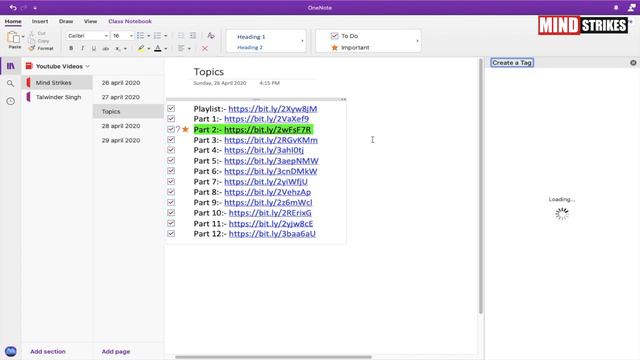This screenshot has height=360, width=640.
Task: Select the Talwinder Singh section
Action: pyautogui.click(x=57, y=97)
